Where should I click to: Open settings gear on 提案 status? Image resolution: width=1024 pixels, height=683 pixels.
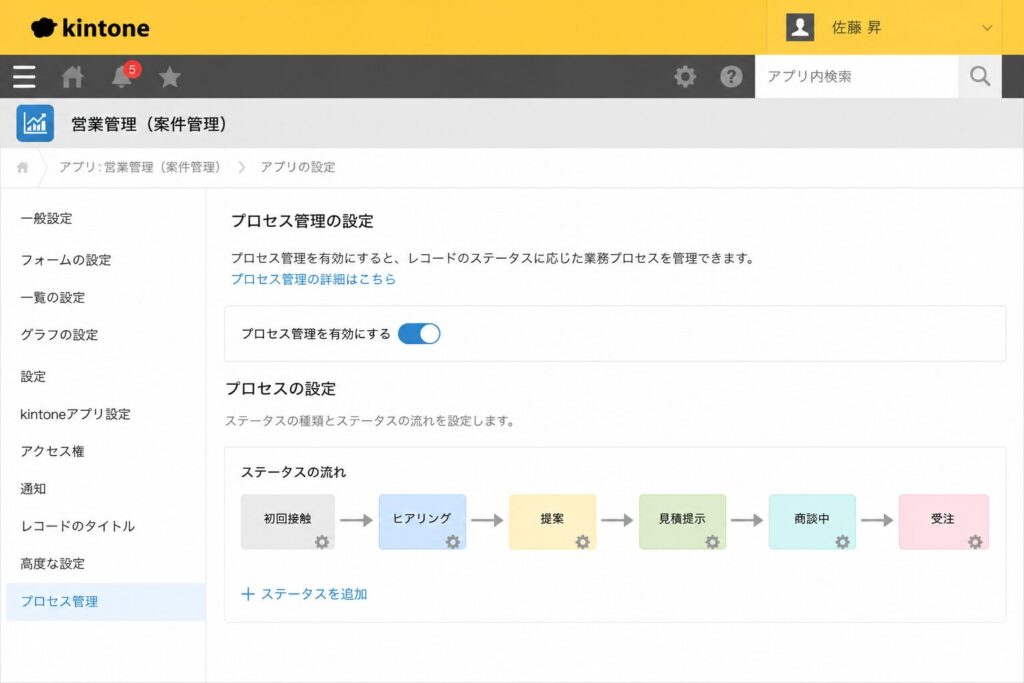(x=583, y=541)
